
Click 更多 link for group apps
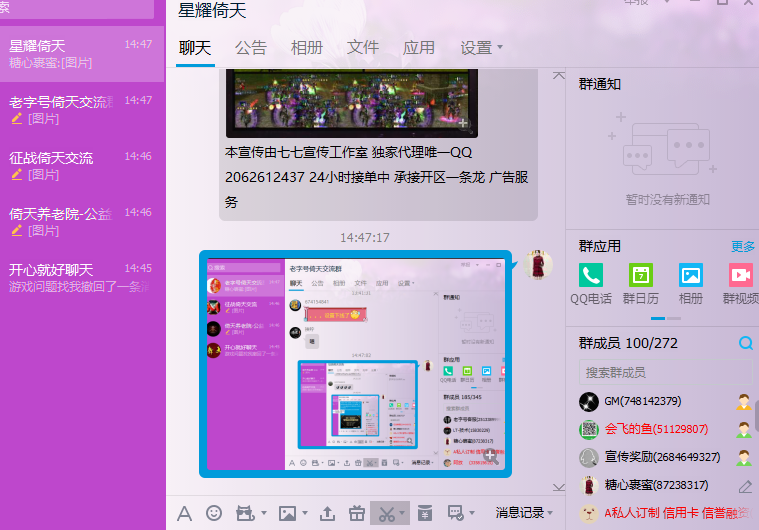[743, 246]
